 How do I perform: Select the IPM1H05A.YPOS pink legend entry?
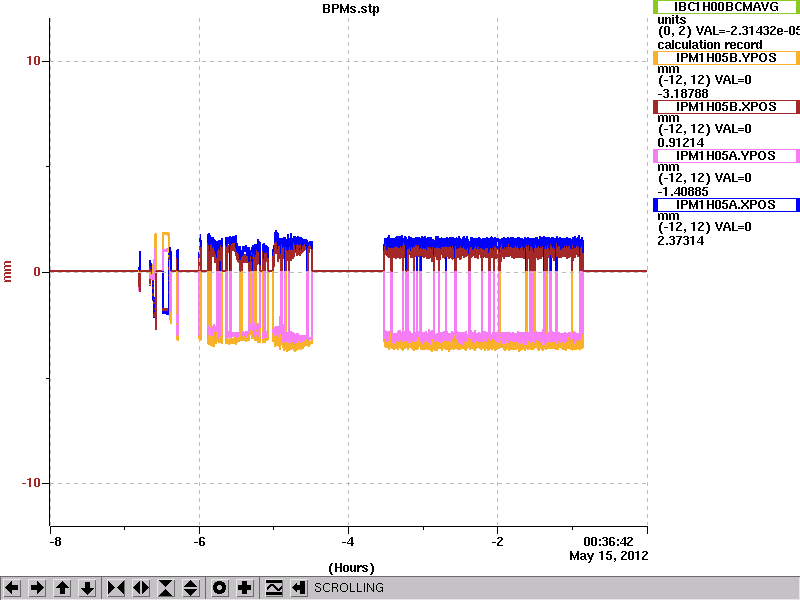pos(727,156)
